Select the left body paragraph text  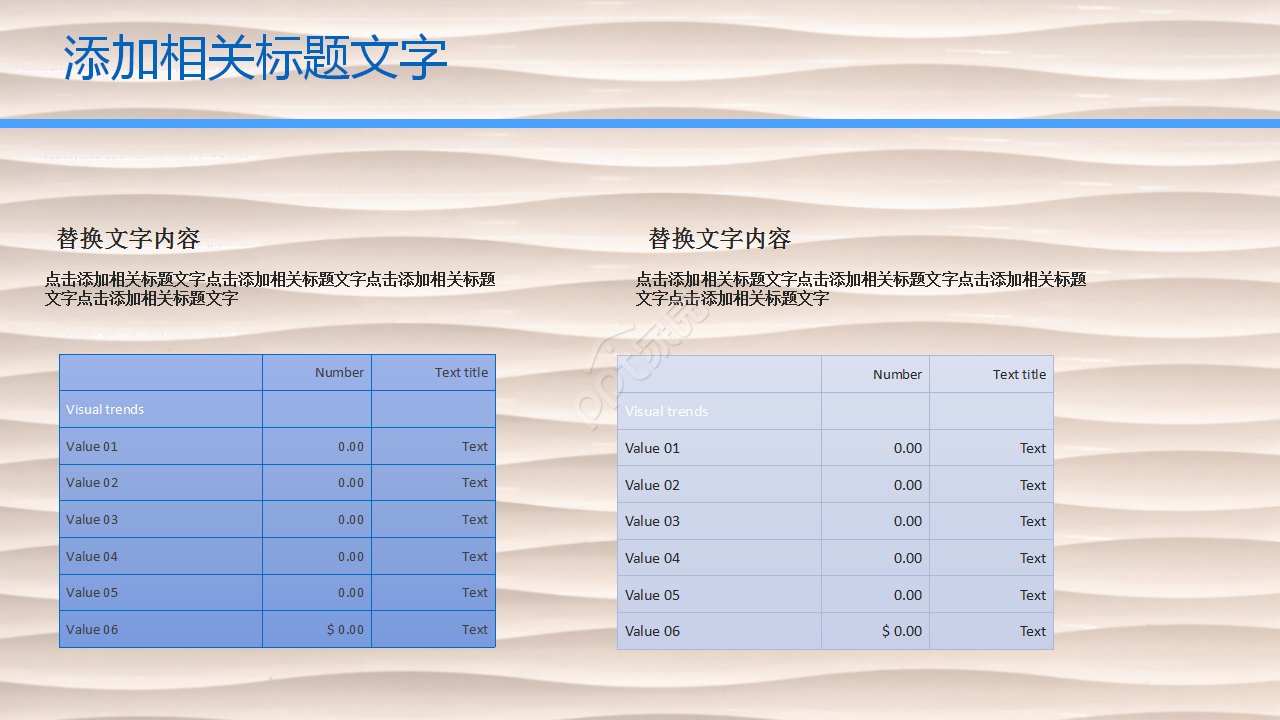270,288
